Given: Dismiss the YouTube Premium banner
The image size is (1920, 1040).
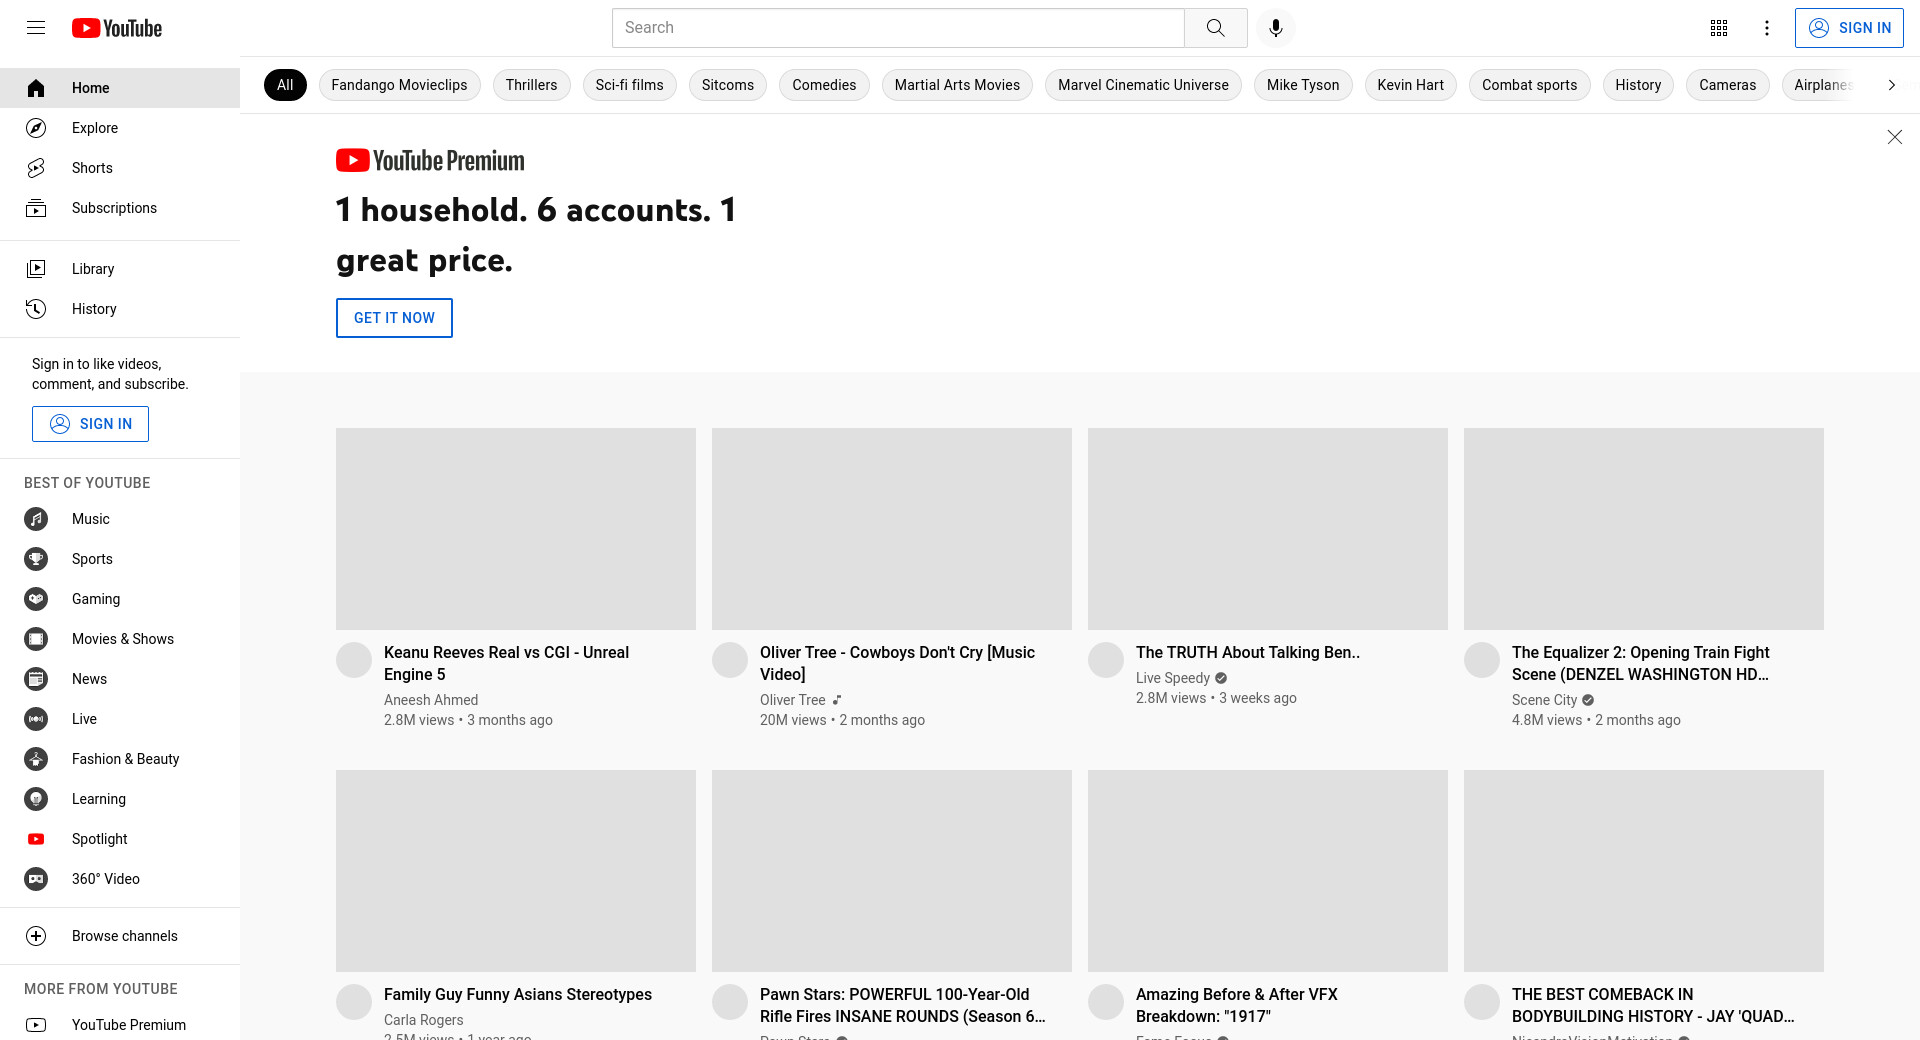Looking at the screenshot, I should [1894, 137].
